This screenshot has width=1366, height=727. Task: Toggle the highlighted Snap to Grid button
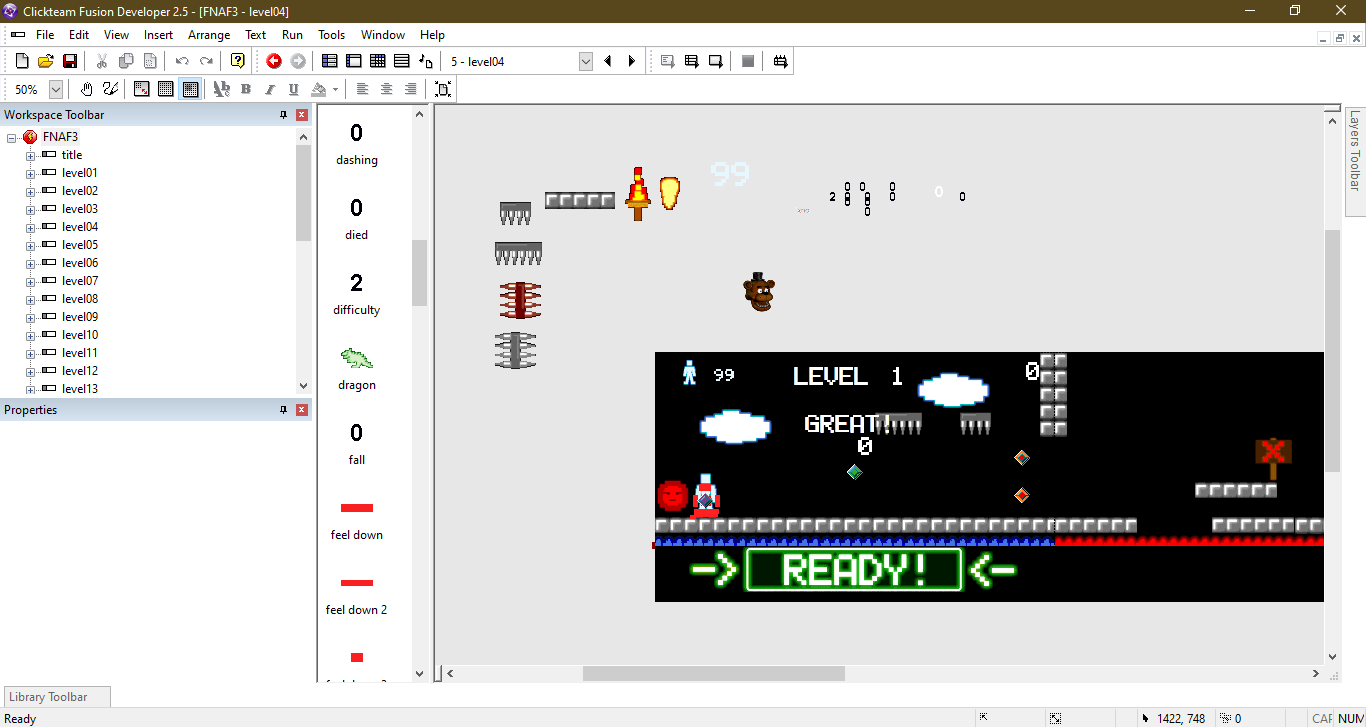coord(190,89)
